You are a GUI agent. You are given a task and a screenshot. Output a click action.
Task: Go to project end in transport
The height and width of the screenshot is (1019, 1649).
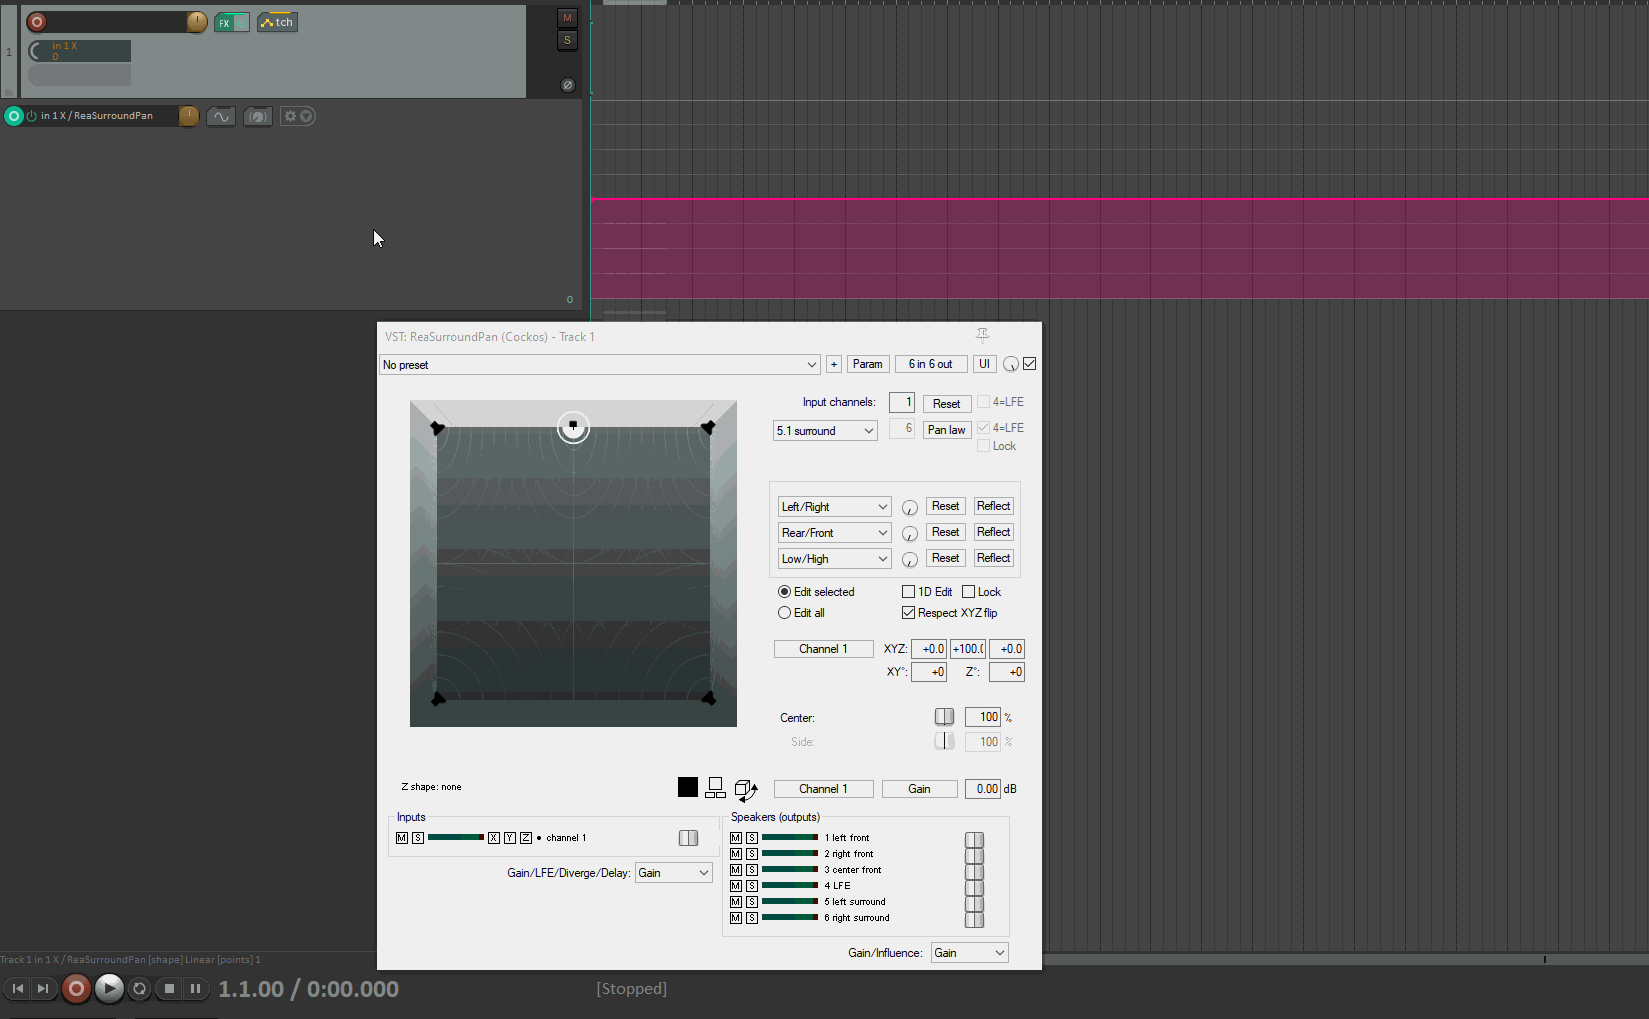[x=42, y=988]
